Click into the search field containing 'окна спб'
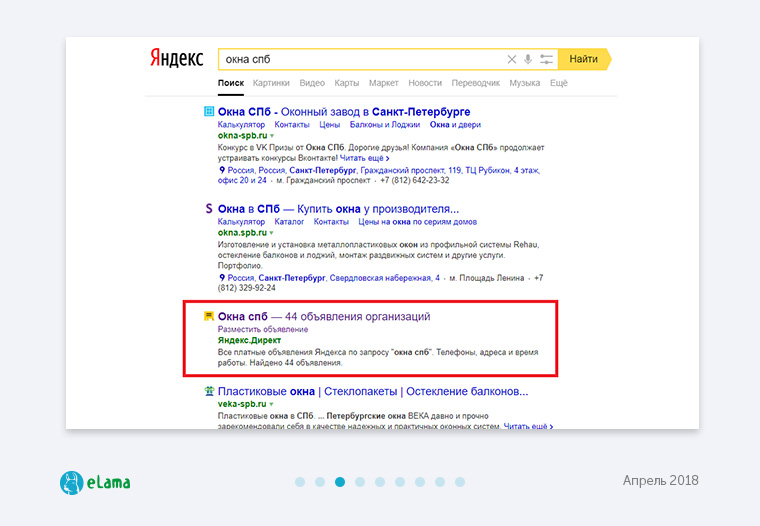The height and width of the screenshot is (526, 760). point(360,60)
